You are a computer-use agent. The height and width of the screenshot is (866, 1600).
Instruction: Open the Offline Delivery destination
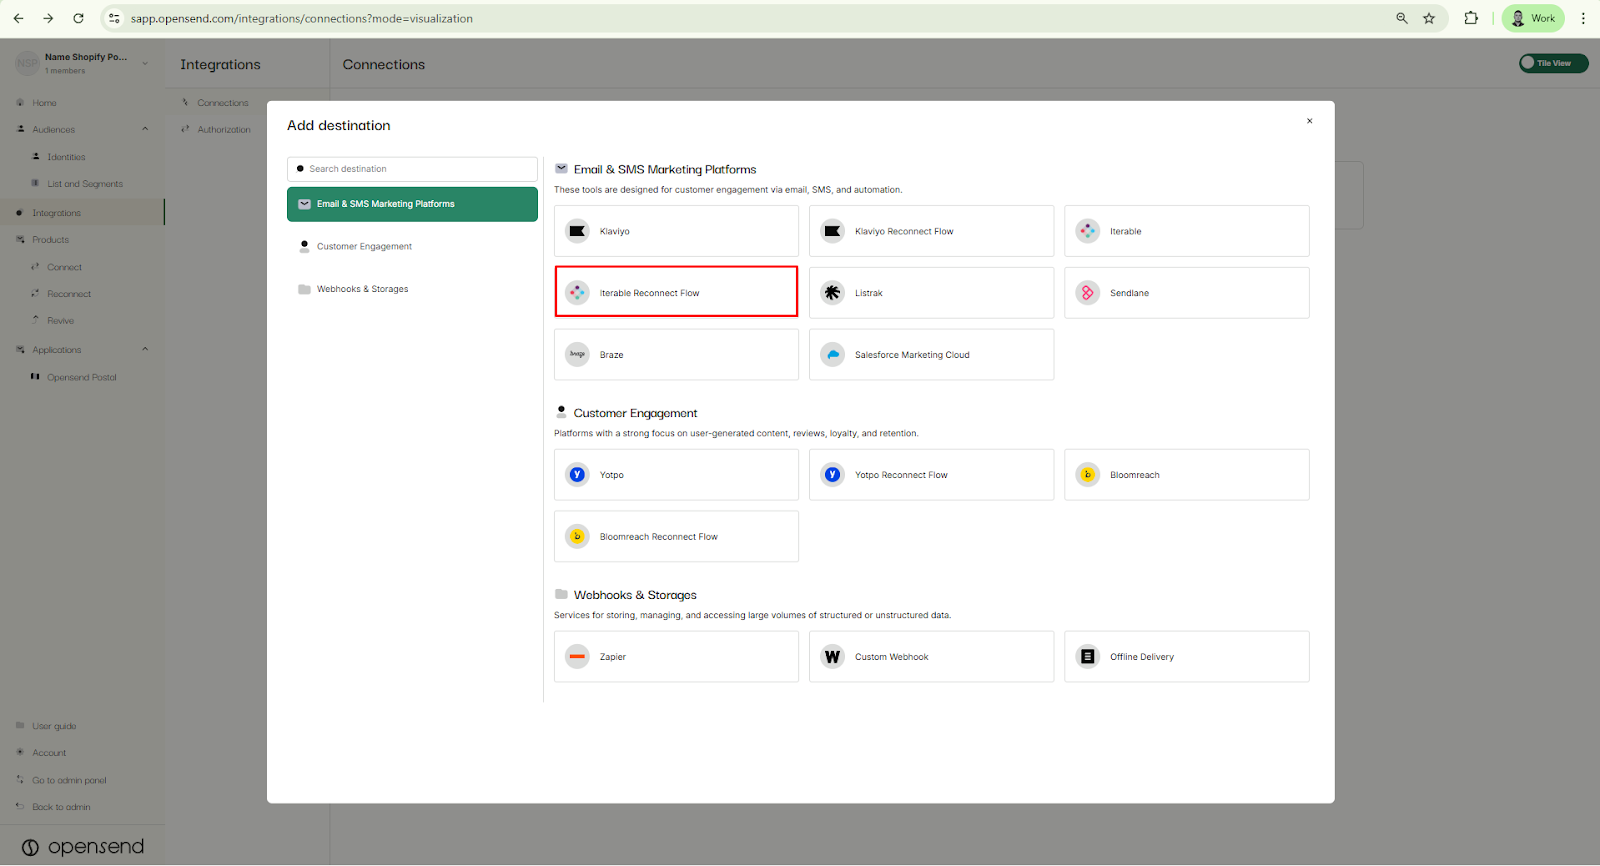click(1186, 657)
